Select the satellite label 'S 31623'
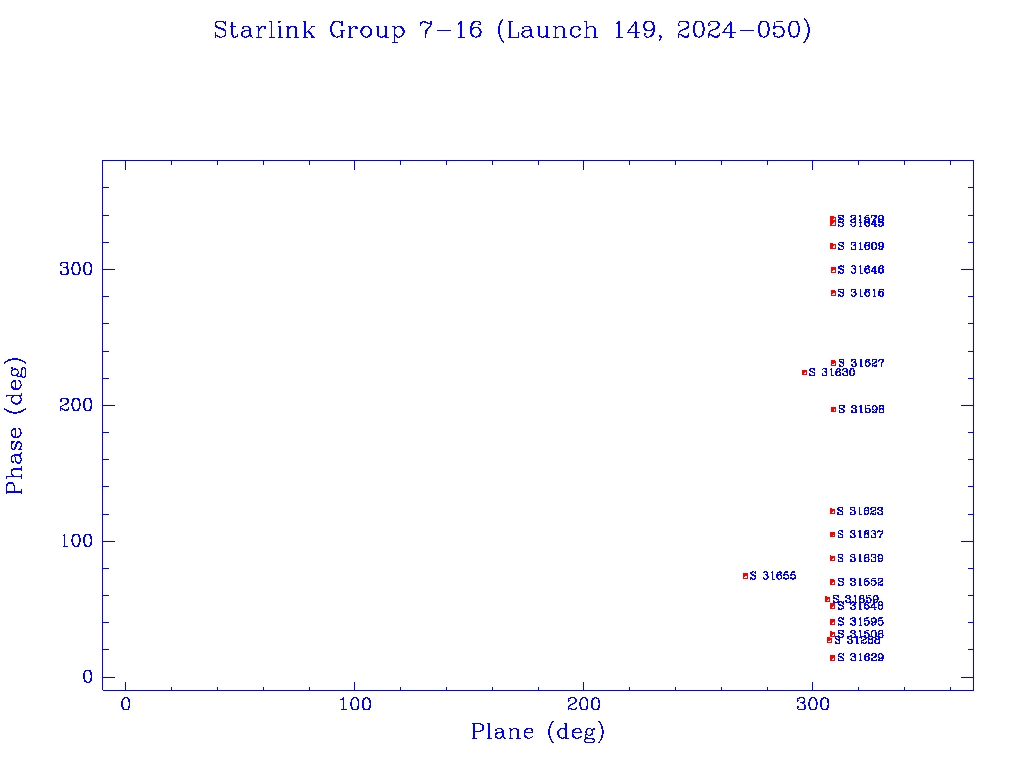This screenshot has height=768, width=1024. (x=860, y=511)
